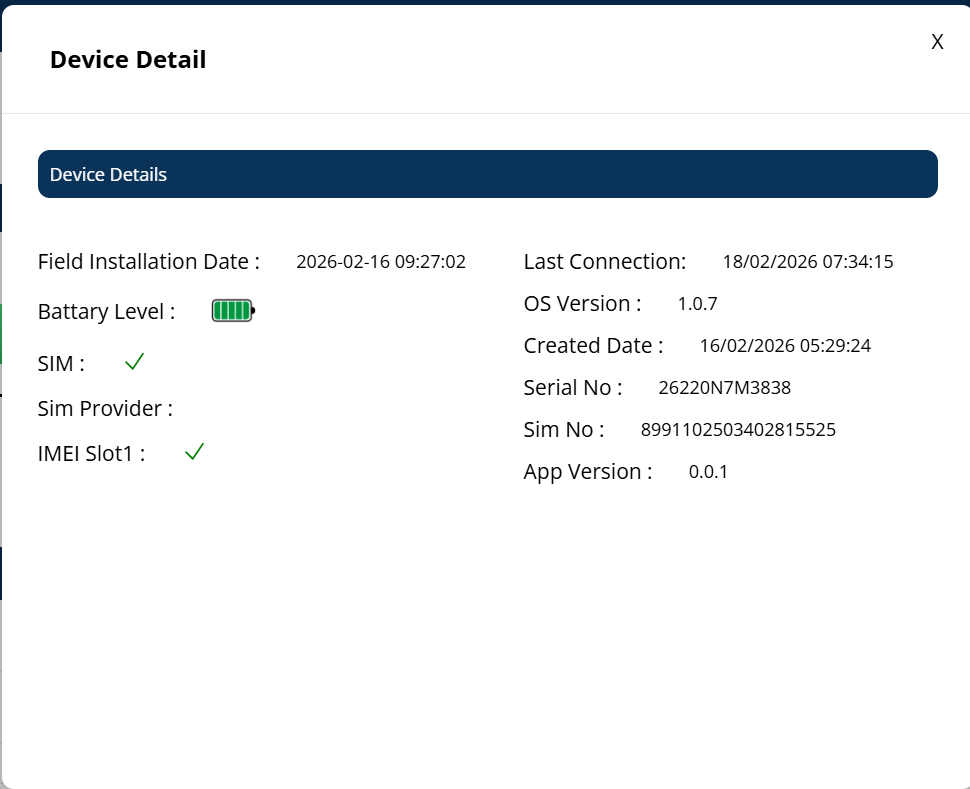Select the Device Details section header bar
This screenshot has width=970, height=789.
[x=487, y=174]
